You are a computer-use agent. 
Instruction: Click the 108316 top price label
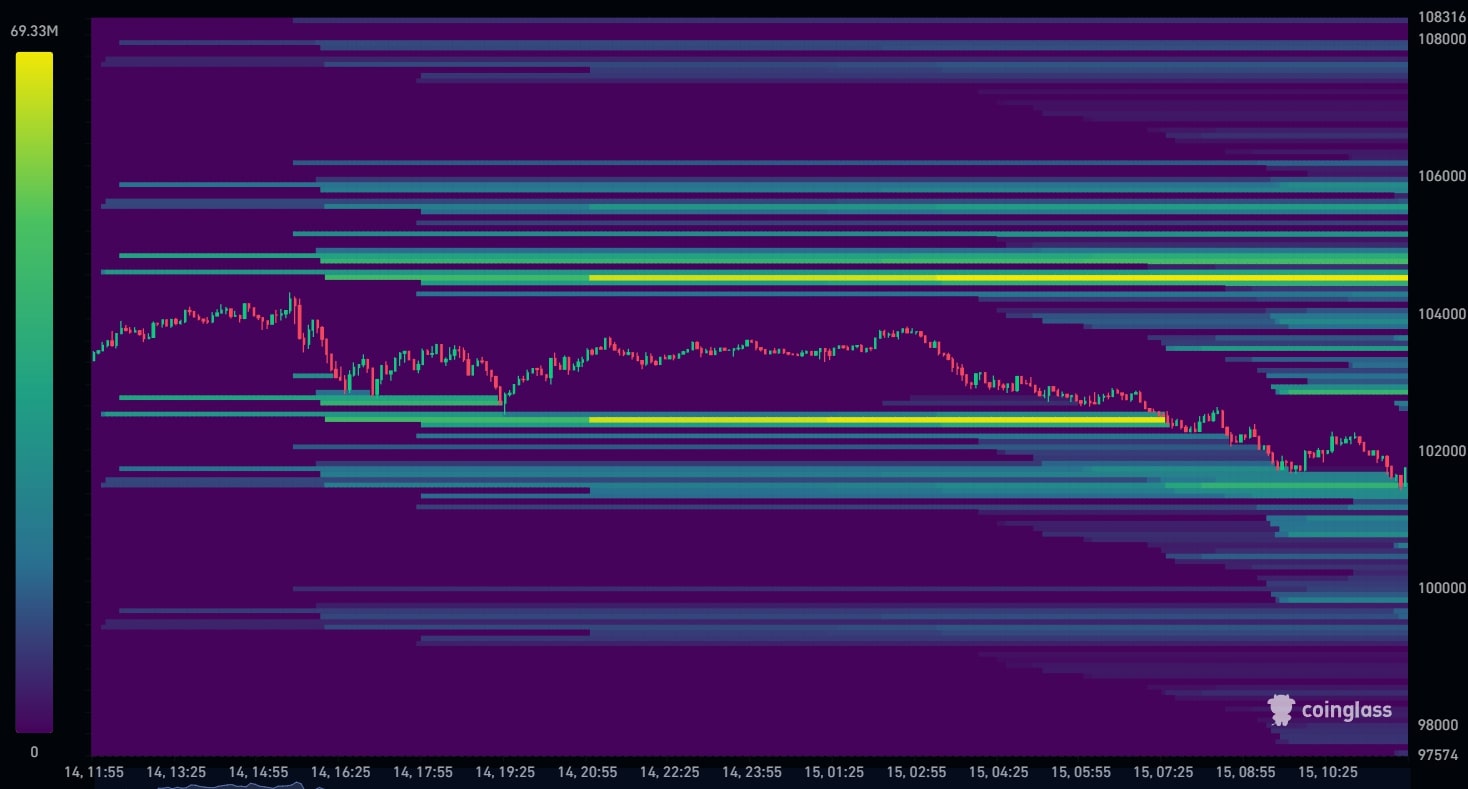coord(1442,17)
